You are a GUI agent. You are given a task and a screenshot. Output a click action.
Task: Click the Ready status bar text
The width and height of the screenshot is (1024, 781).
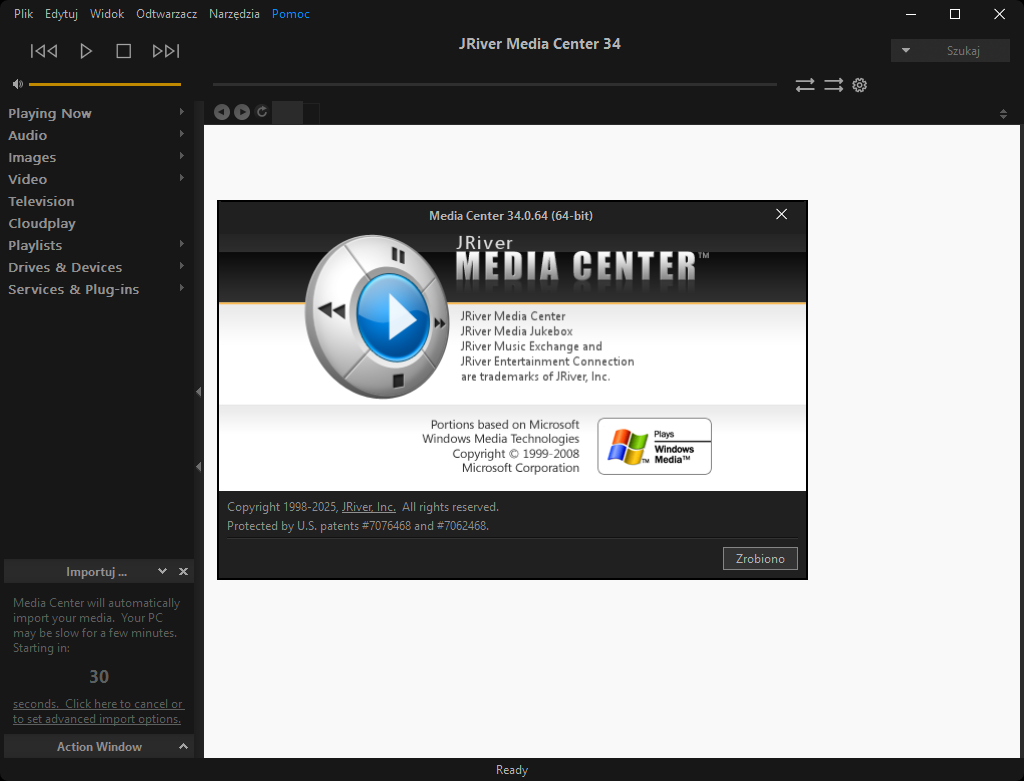(511, 770)
